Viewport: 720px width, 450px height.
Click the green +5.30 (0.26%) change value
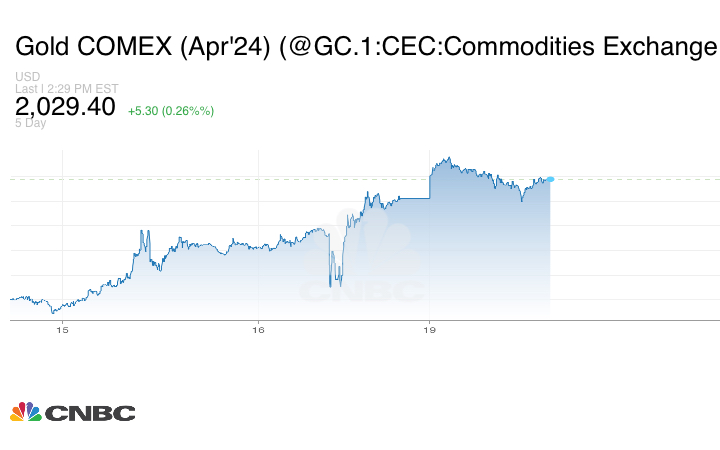click(171, 110)
